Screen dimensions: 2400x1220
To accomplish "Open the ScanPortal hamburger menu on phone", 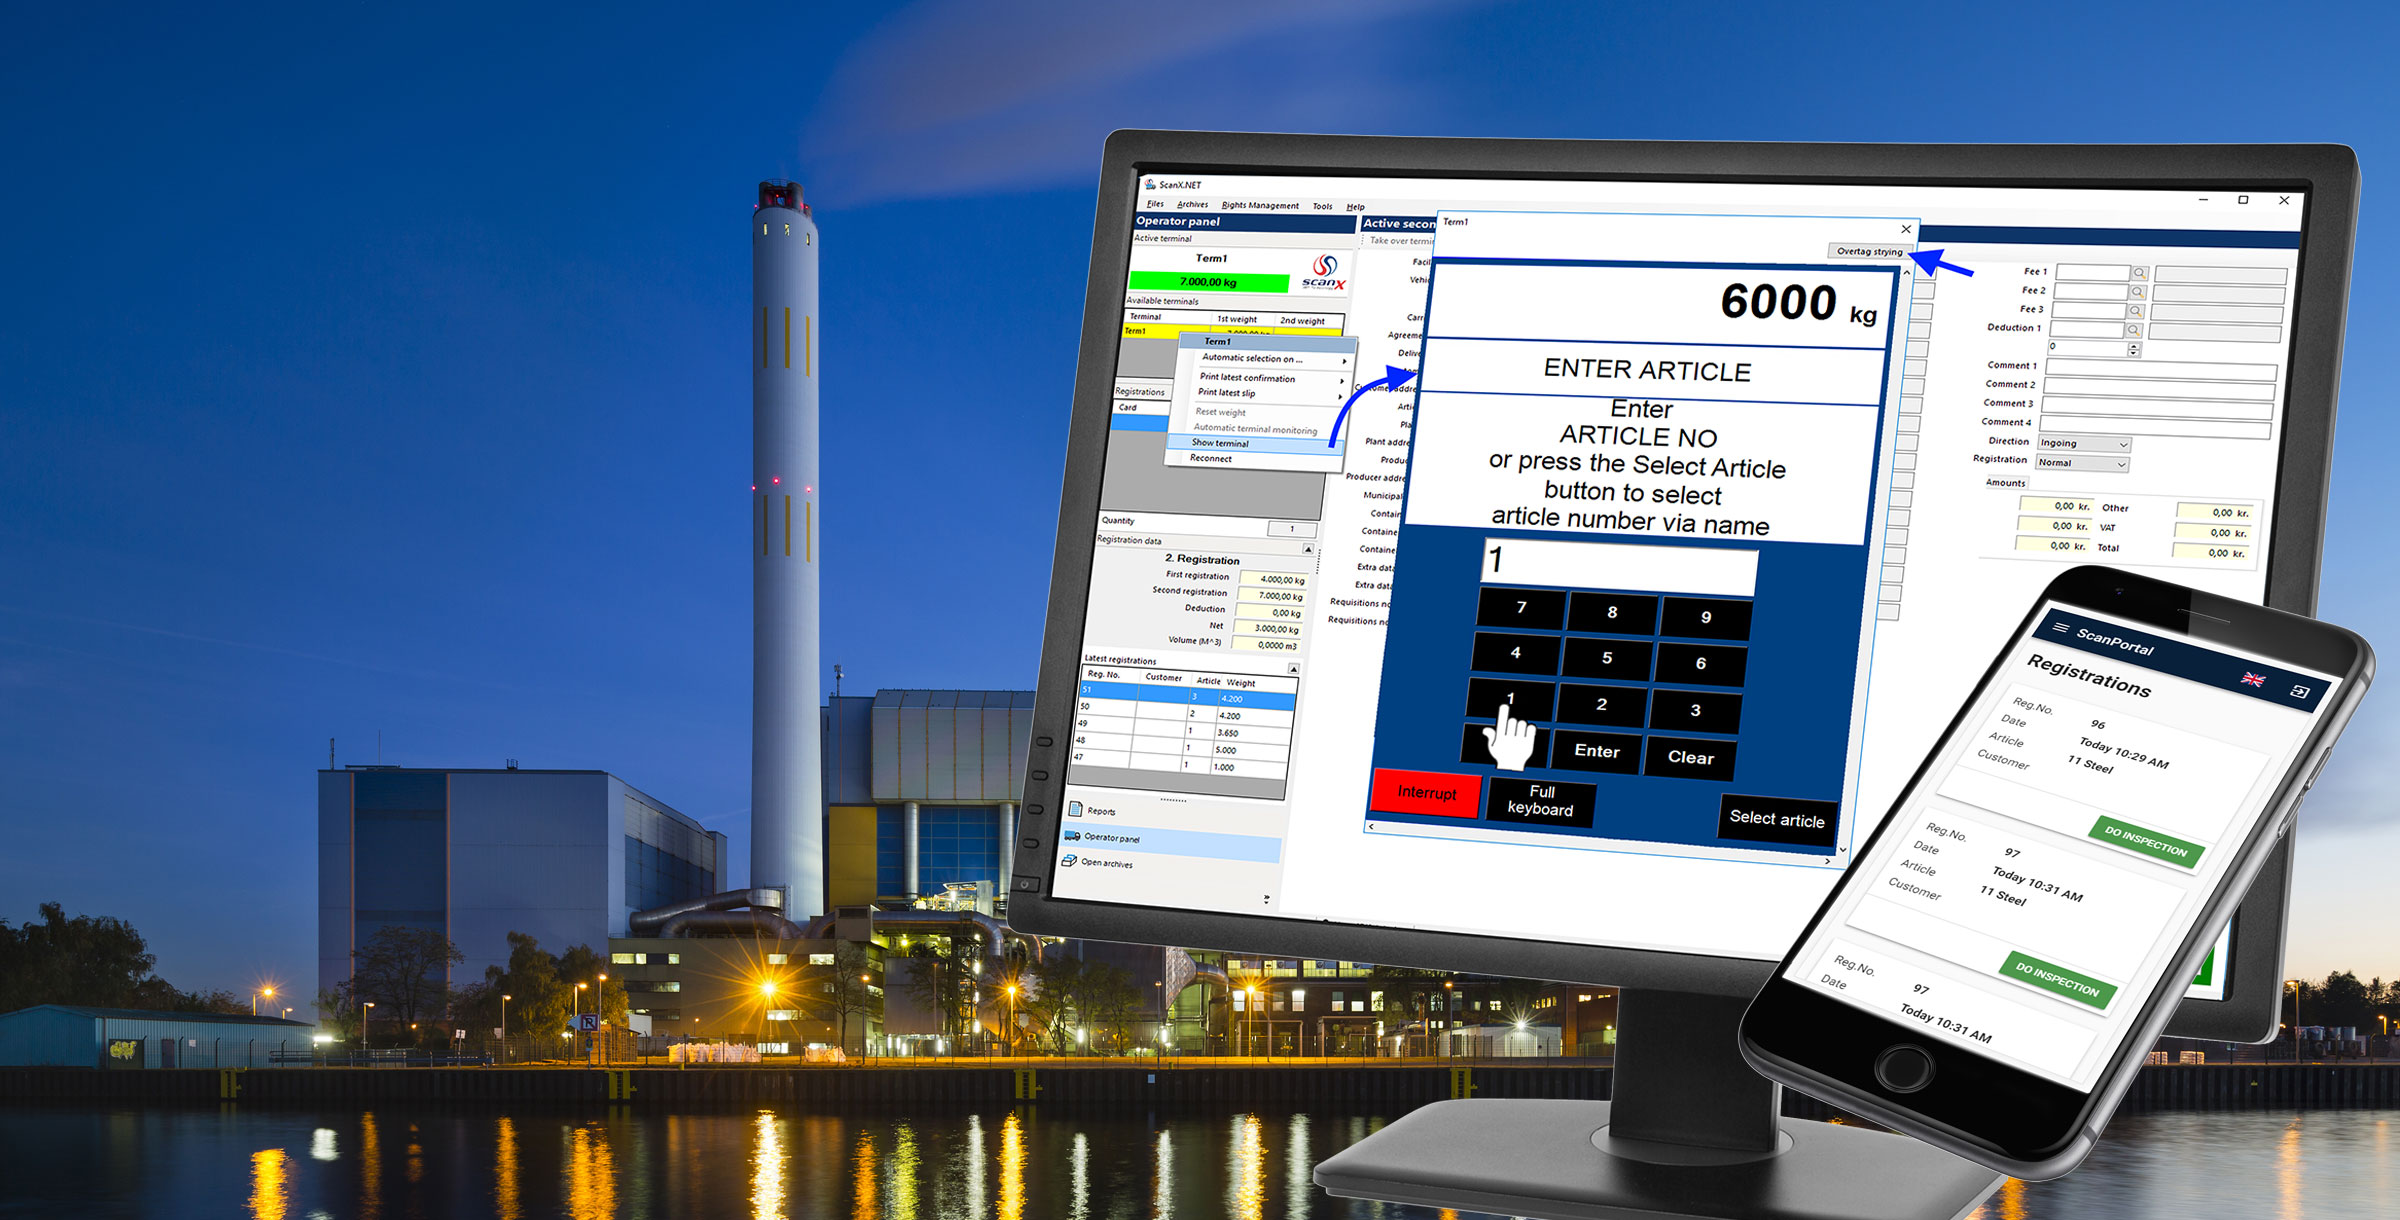I will (2061, 628).
